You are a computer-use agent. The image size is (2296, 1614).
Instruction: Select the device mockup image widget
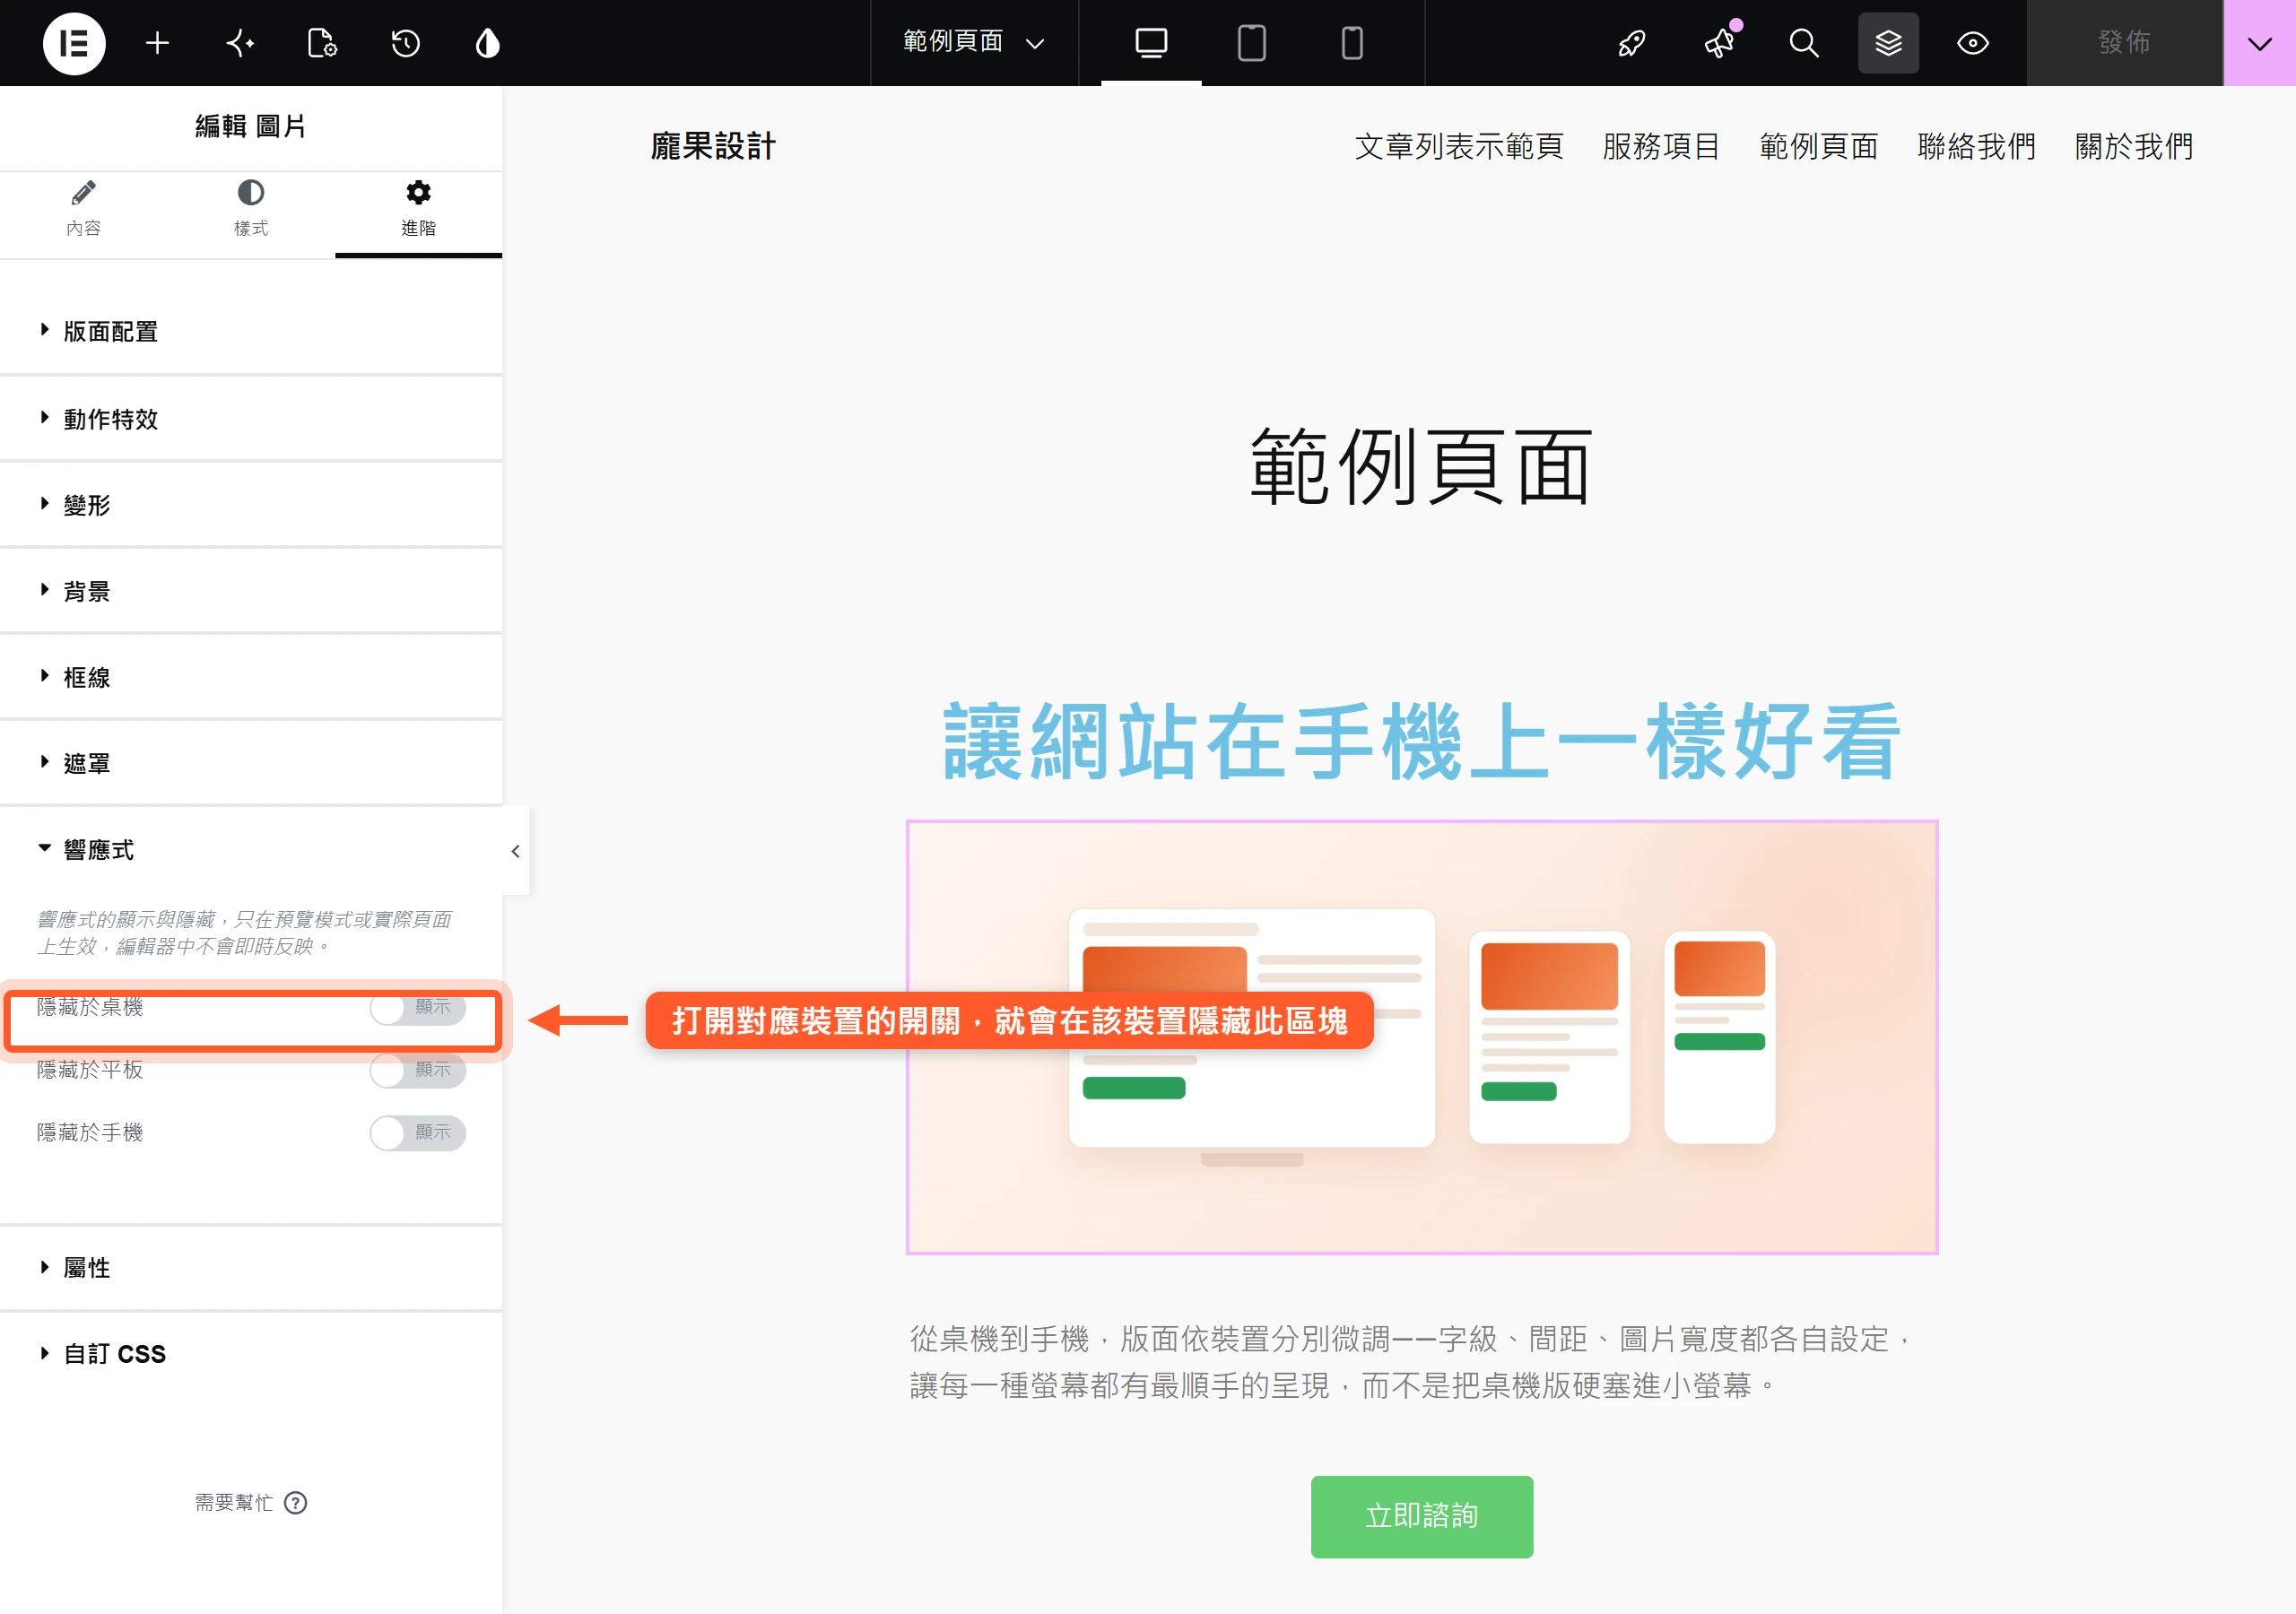coord(1422,1037)
